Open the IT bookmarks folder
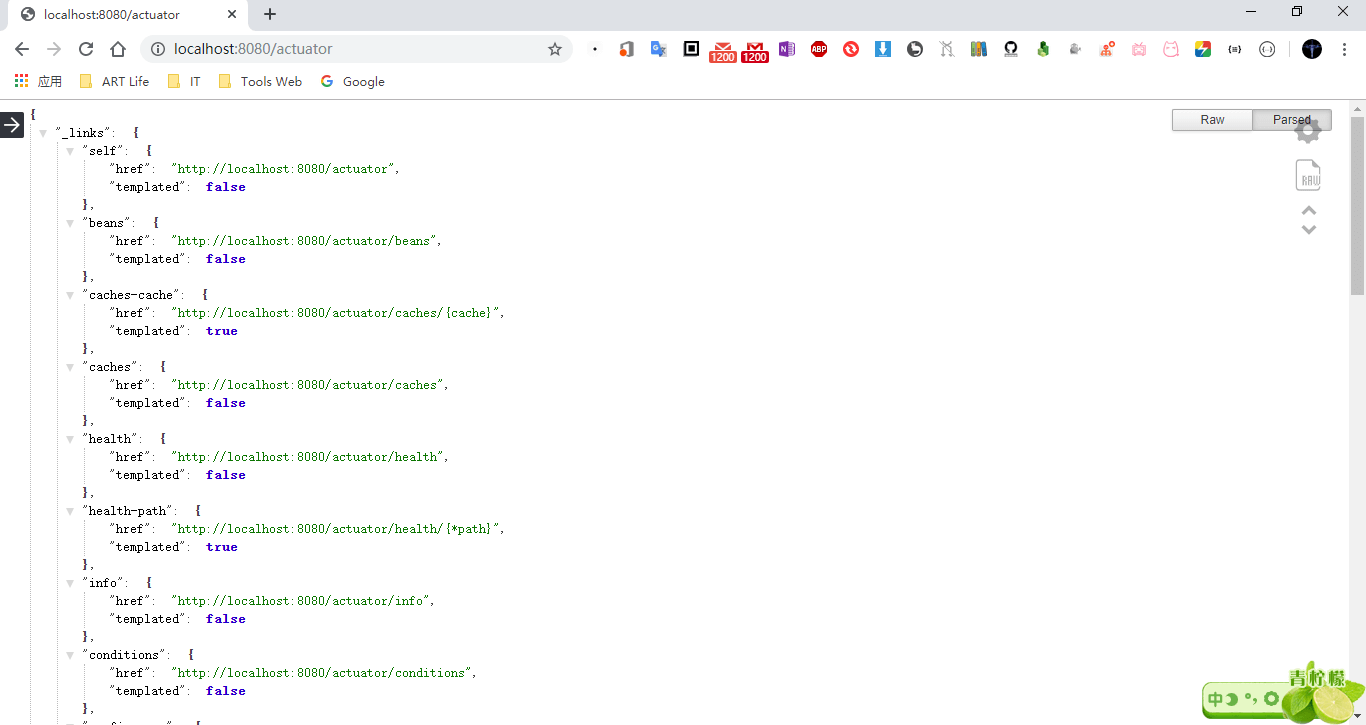Viewport: 1366px width, 725px height. [x=184, y=82]
